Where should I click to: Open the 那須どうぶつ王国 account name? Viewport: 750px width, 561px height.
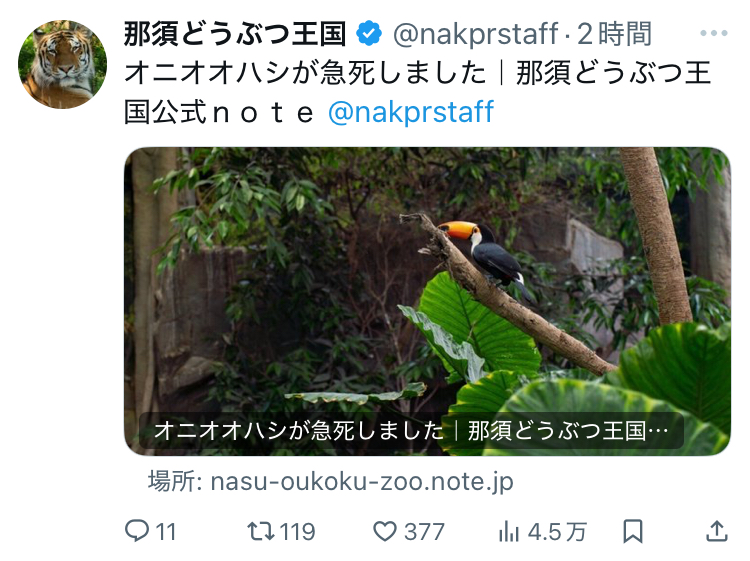[235, 34]
